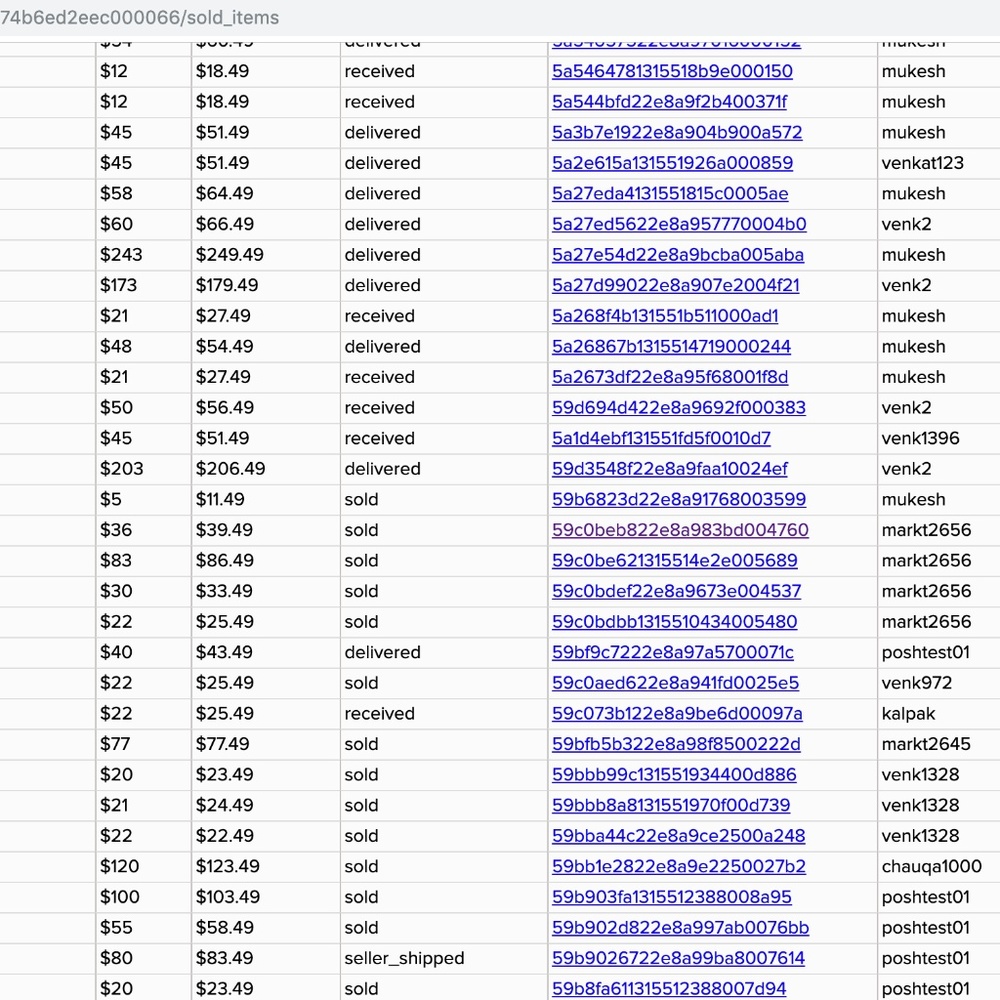Image resolution: width=1000 pixels, height=1000 pixels.
Task: Open order link 59c073b122e8a9be6d00097a
Action: [x=677, y=714]
